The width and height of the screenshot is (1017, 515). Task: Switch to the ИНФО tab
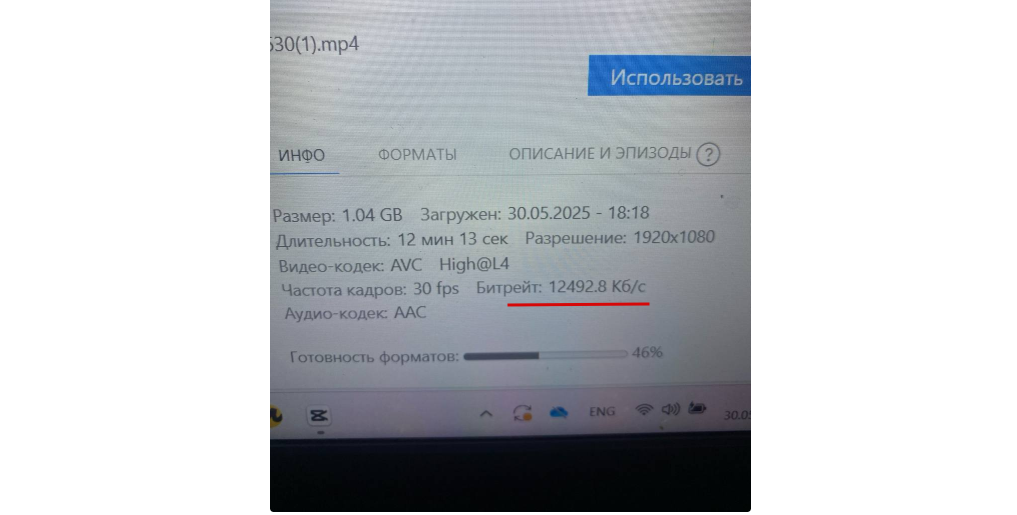[302, 156]
